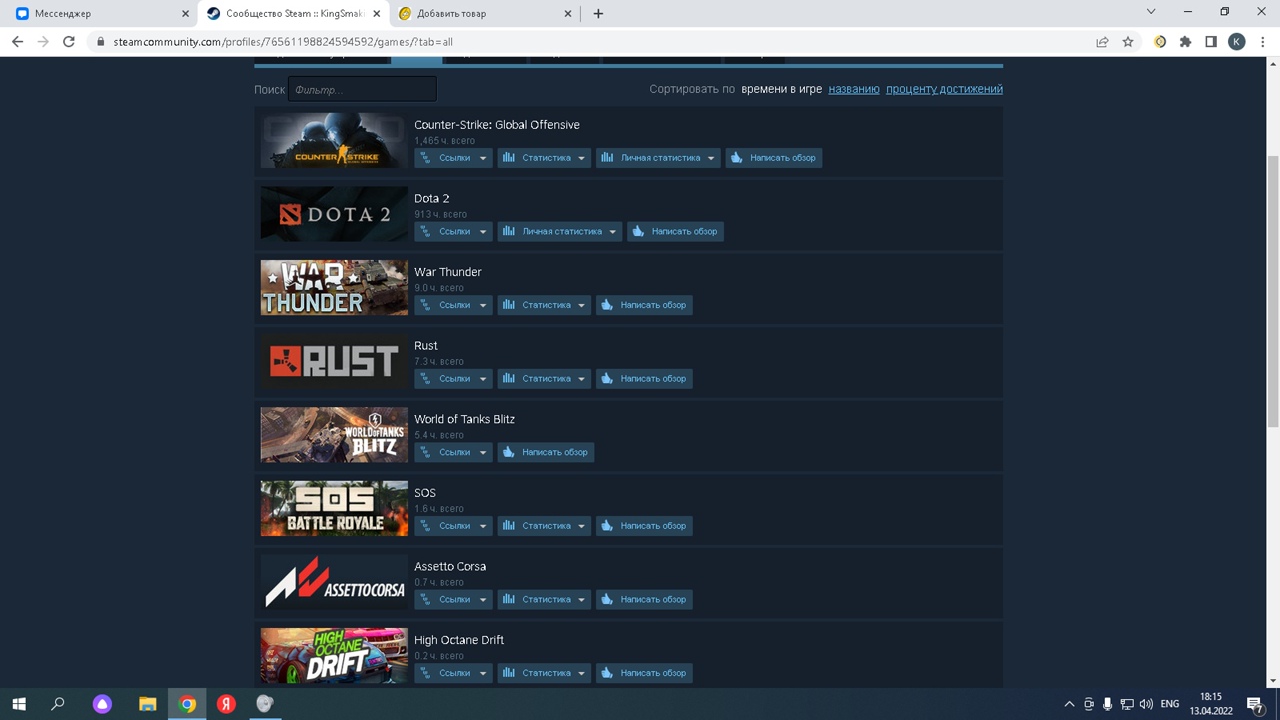Open Chrome three-dot menu
This screenshot has width=1280, height=720.
pyautogui.click(x=1262, y=42)
